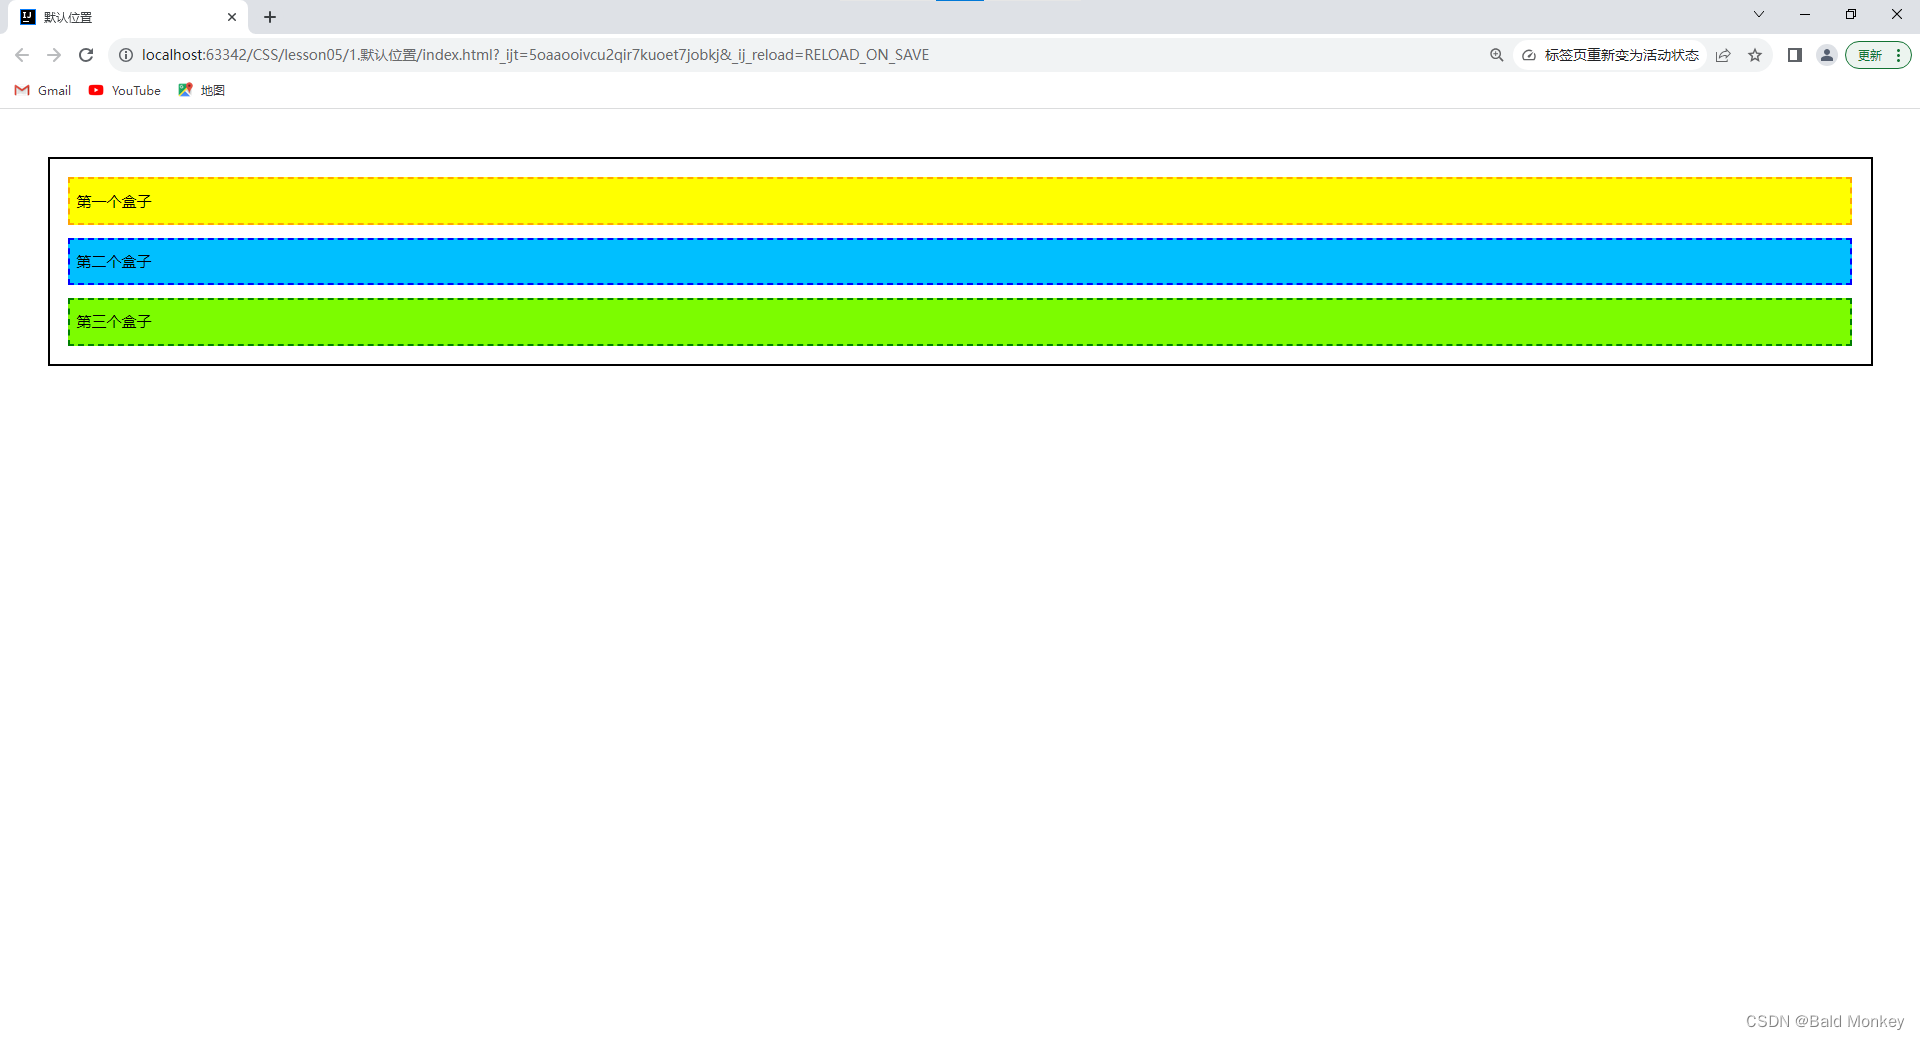The image size is (1920, 1040).
Task: Click the text 第三个盒子
Action: (114, 321)
